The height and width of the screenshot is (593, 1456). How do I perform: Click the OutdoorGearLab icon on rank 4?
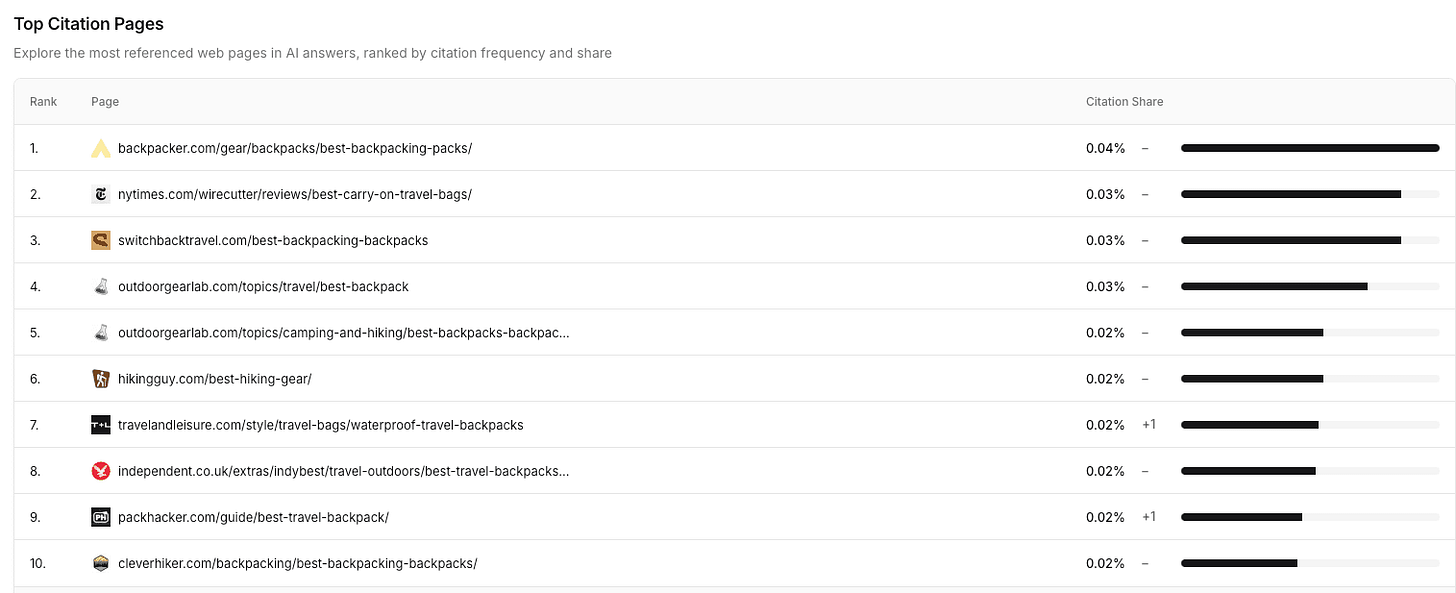tap(100, 286)
